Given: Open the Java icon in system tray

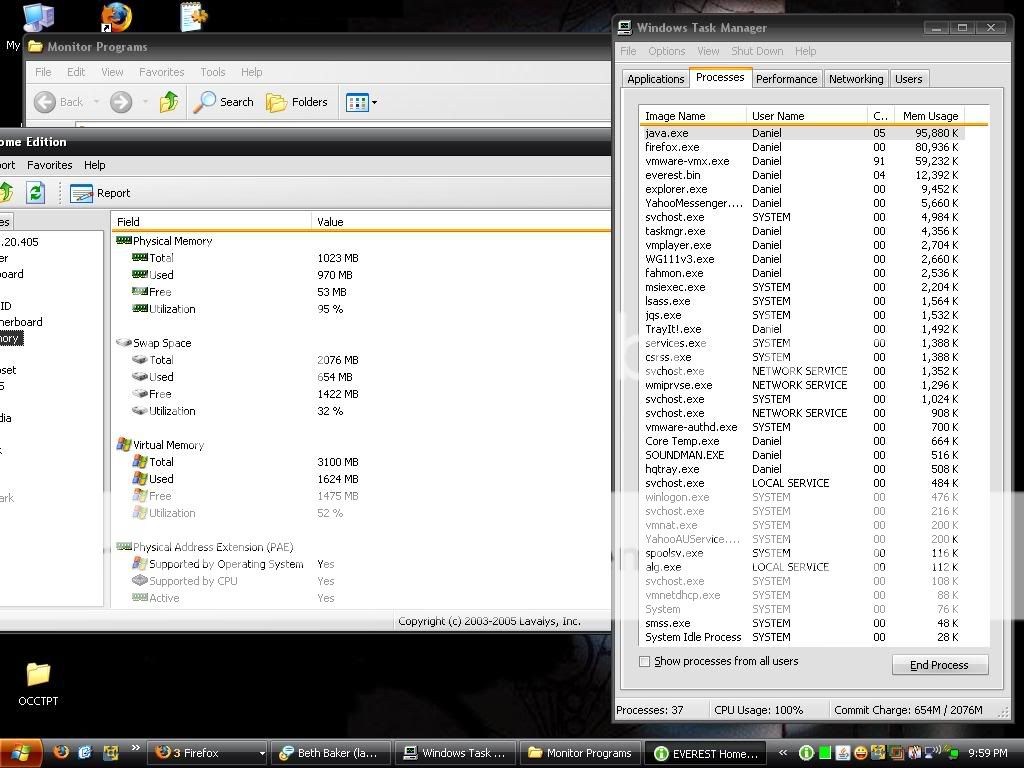Looking at the screenshot, I should coord(842,752).
